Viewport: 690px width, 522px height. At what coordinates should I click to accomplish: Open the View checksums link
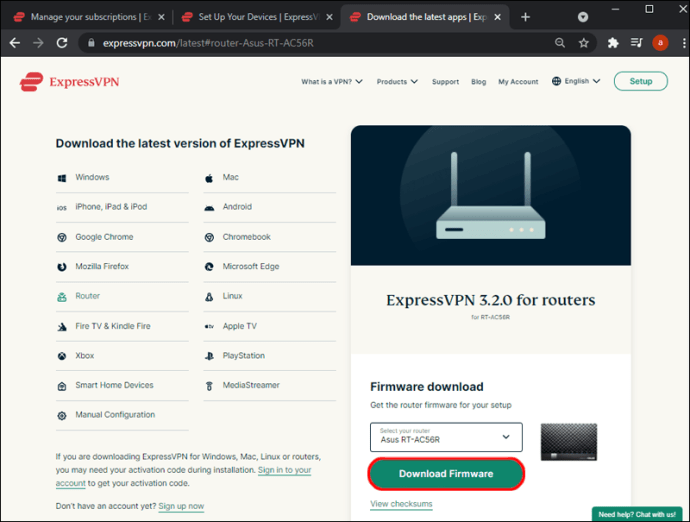[401, 504]
